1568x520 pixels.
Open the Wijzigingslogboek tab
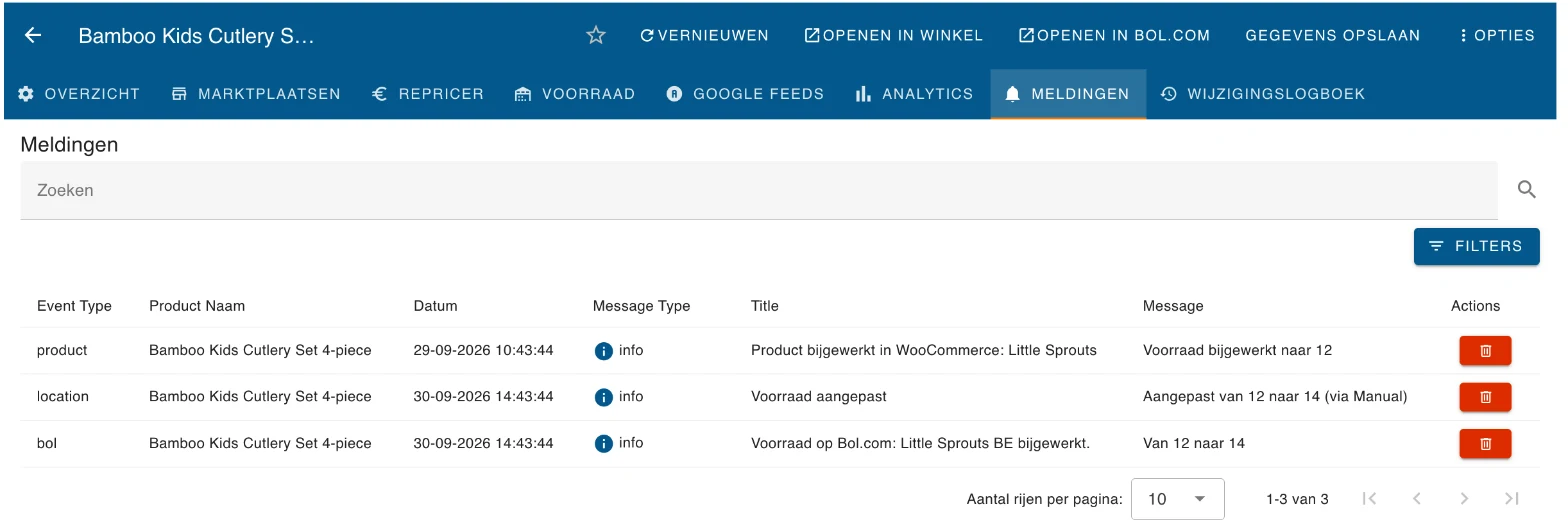coord(1263,94)
